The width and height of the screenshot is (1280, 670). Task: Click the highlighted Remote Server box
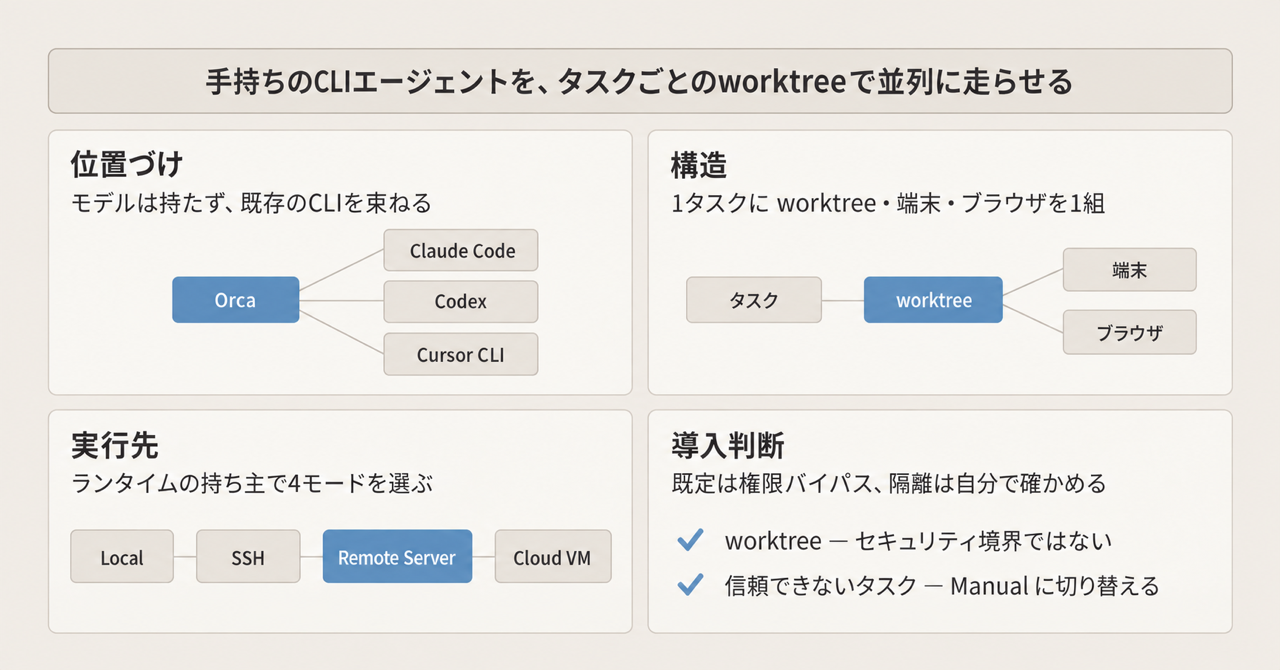click(x=397, y=557)
